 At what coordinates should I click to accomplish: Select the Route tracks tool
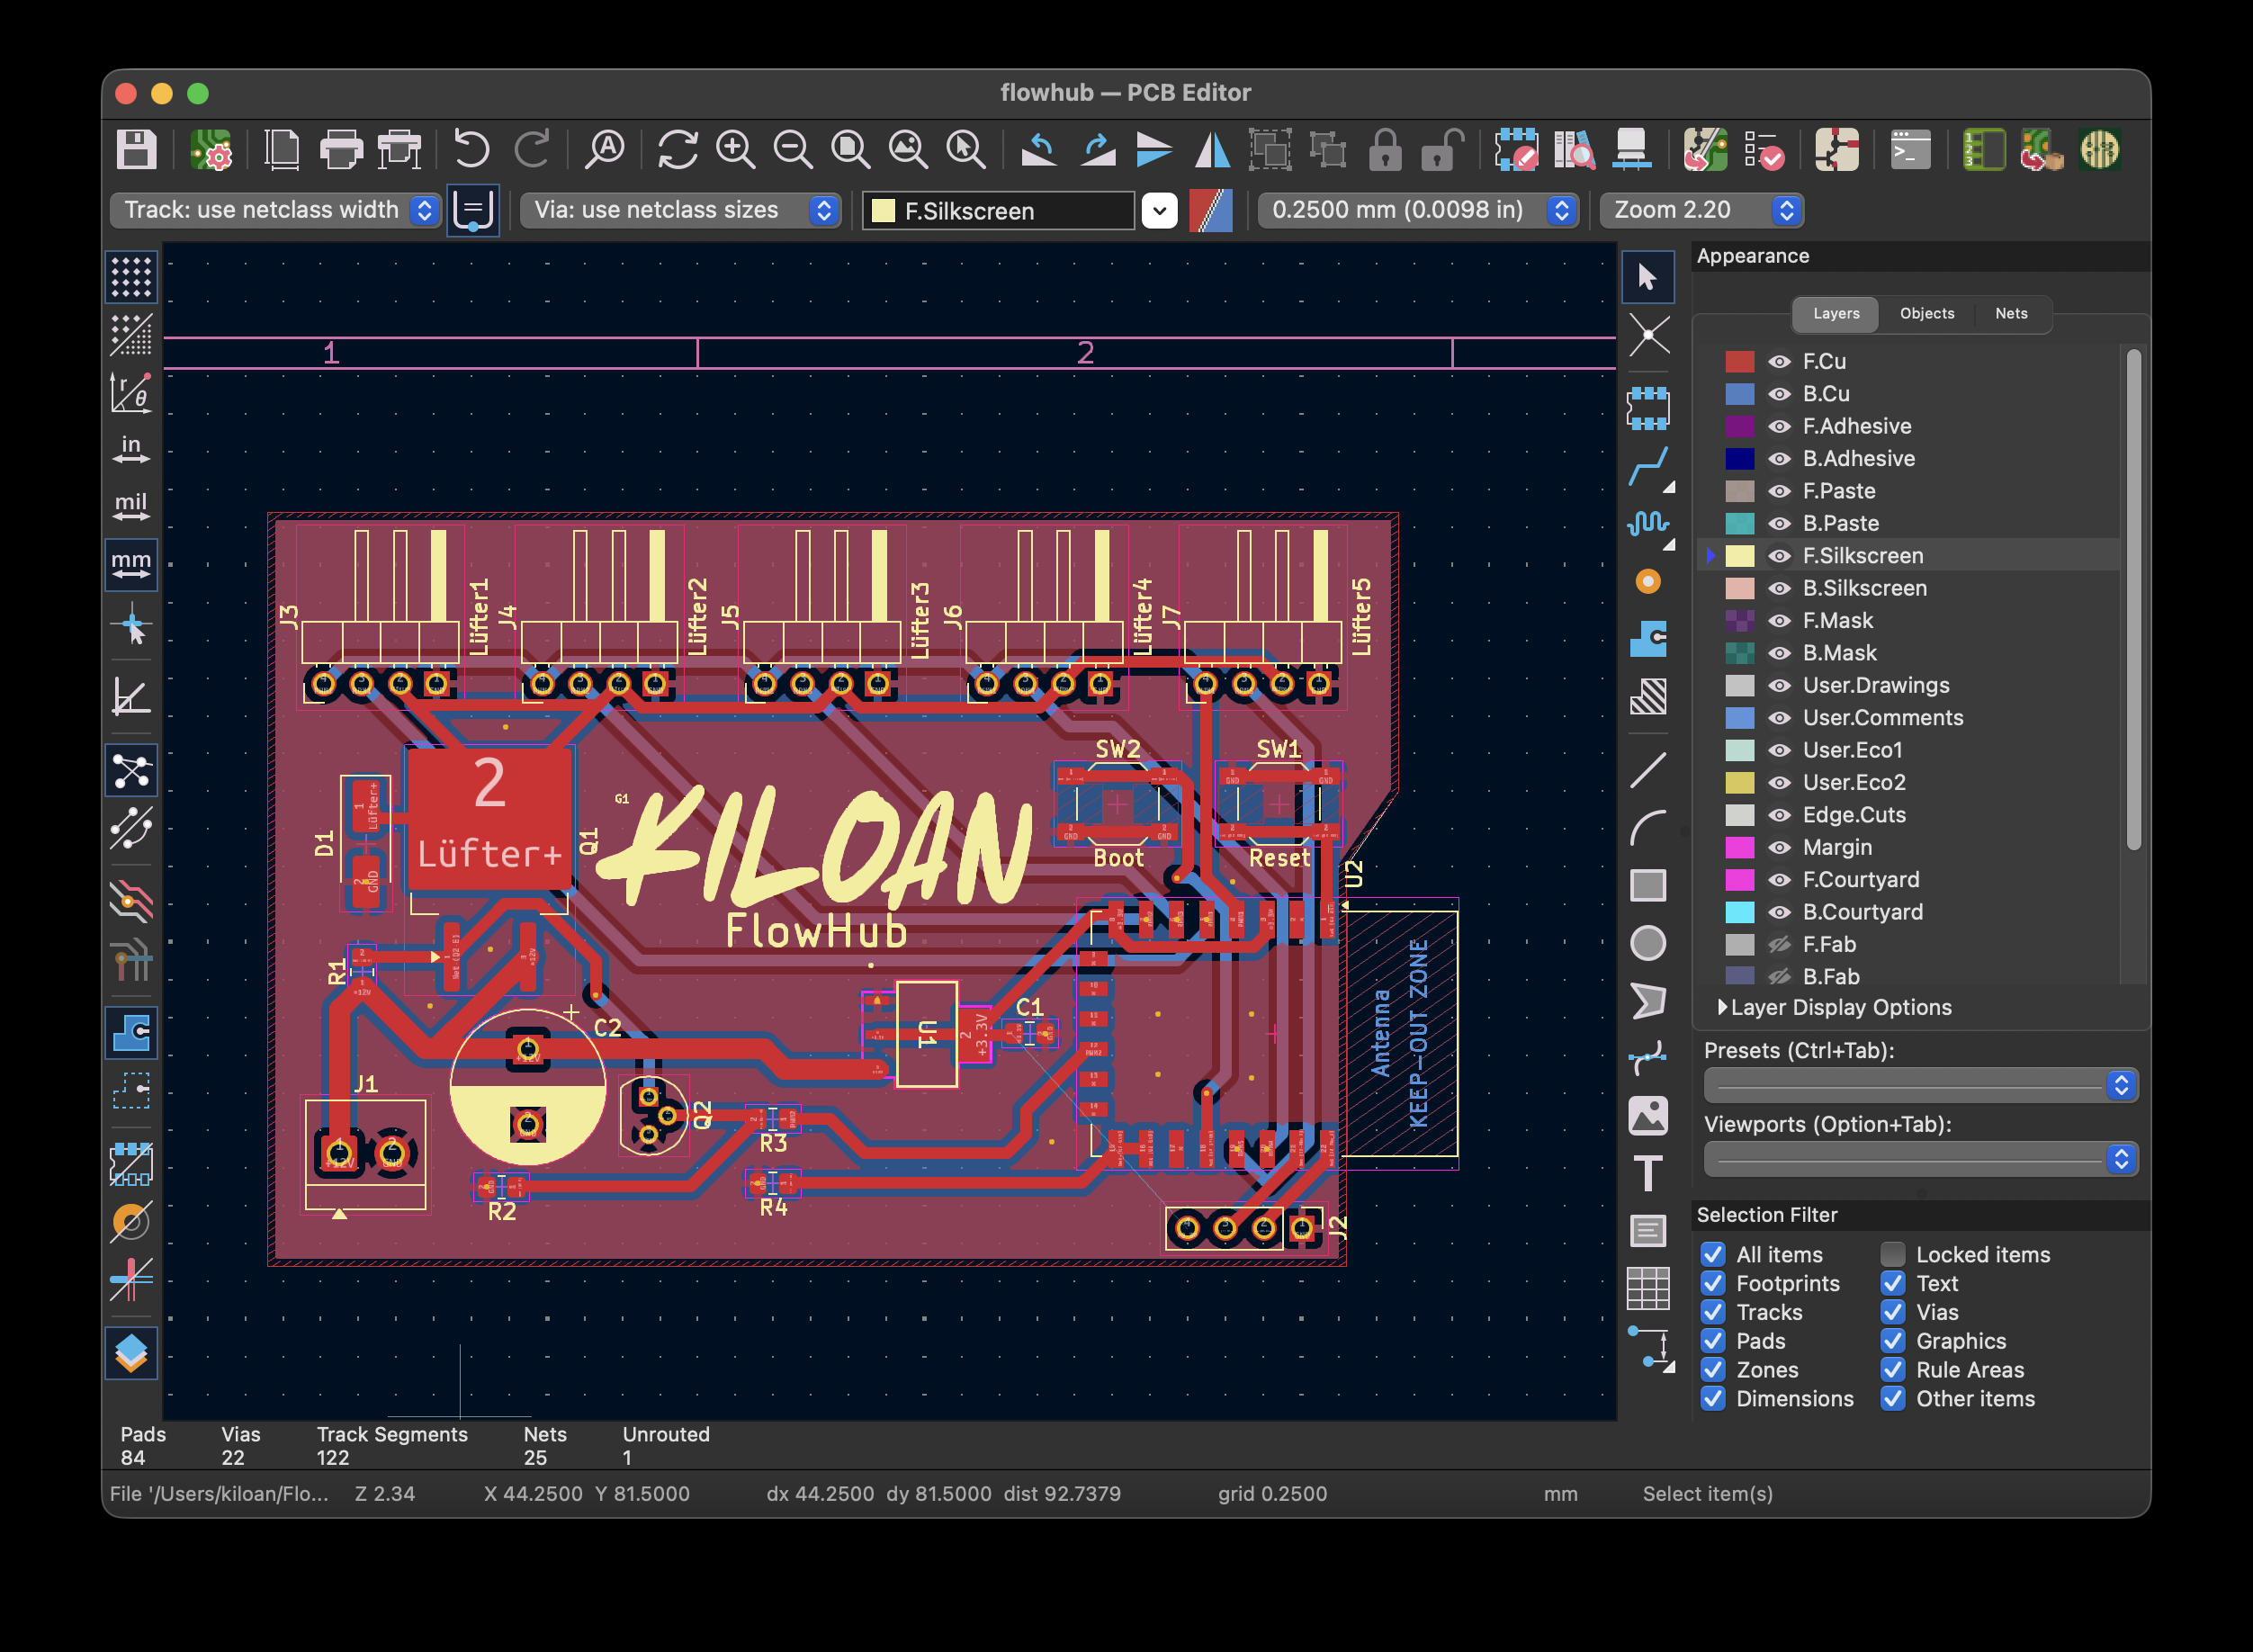click(x=1647, y=467)
